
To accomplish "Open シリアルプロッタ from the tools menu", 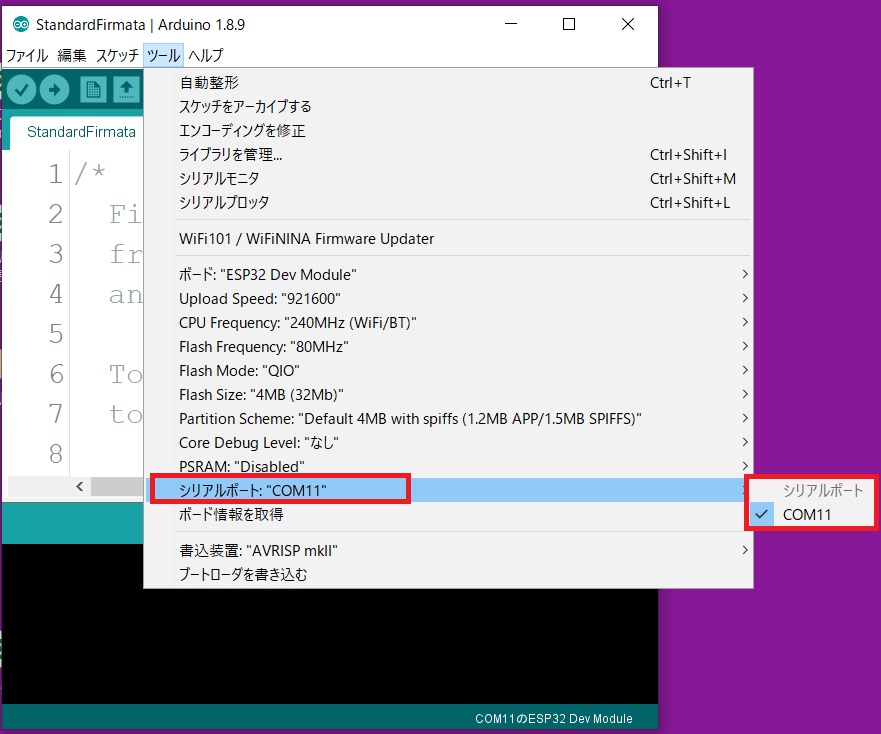I will [x=448, y=202].
